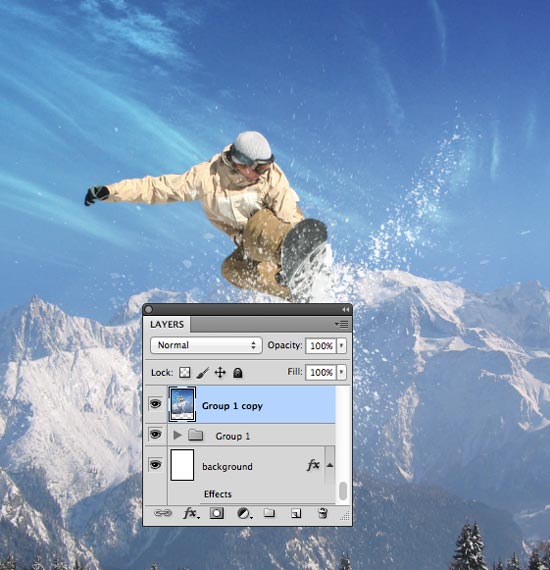Delete layer with trash icon

coord(322,513)
